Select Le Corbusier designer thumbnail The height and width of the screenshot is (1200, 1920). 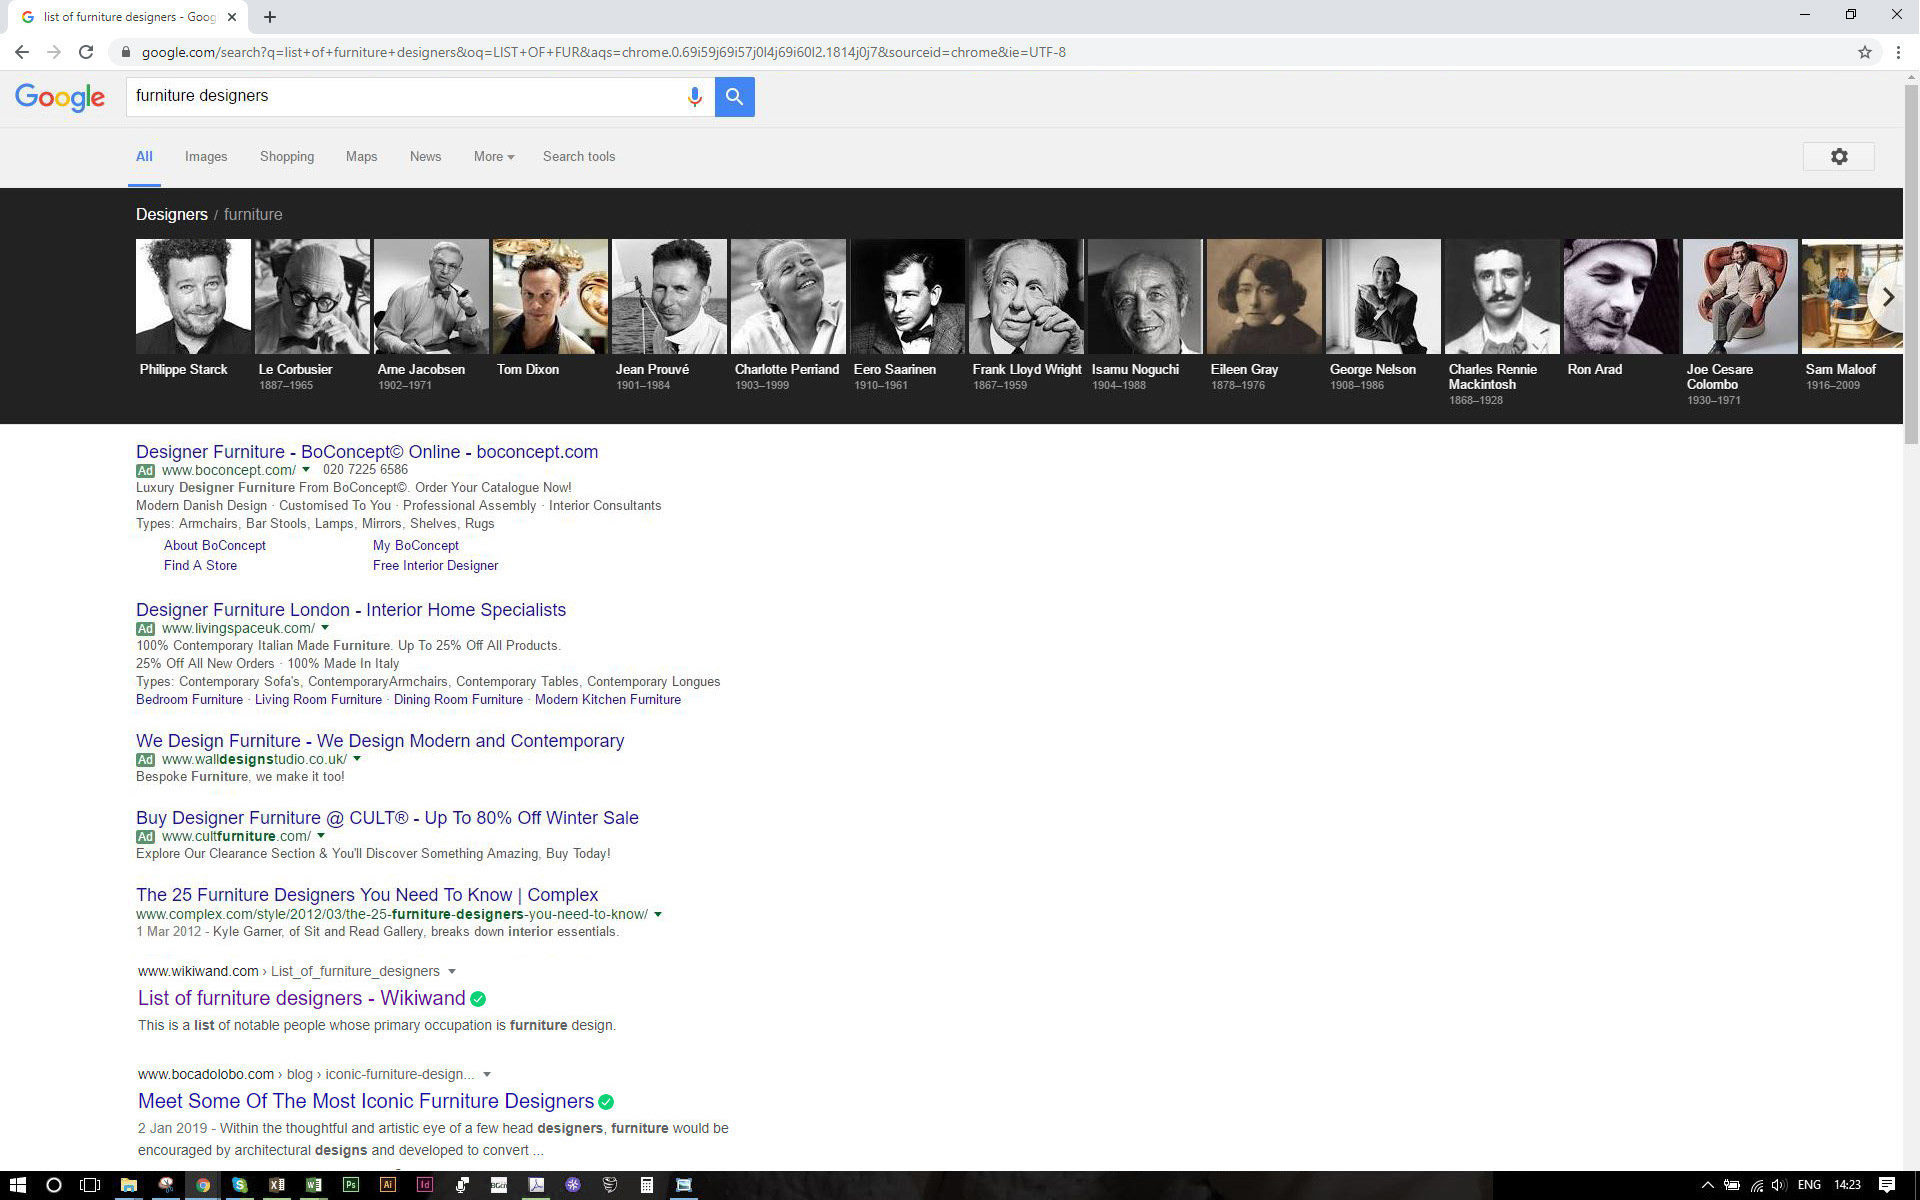point(312,297)
